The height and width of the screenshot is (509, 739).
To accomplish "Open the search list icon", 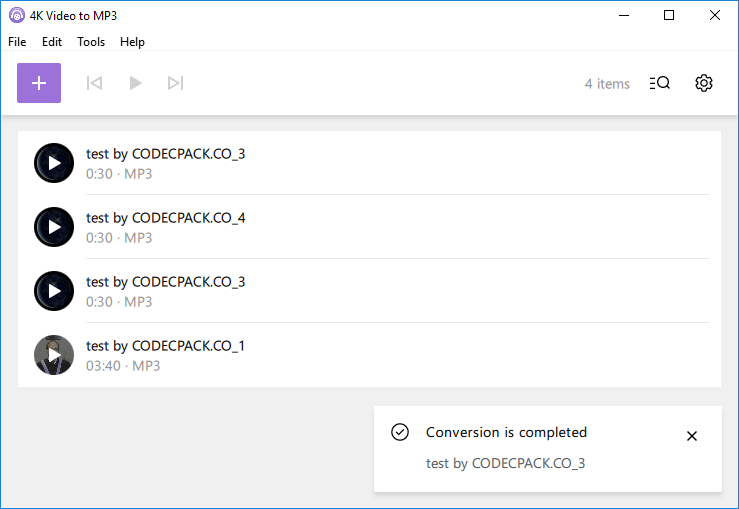I will [659, 83].
